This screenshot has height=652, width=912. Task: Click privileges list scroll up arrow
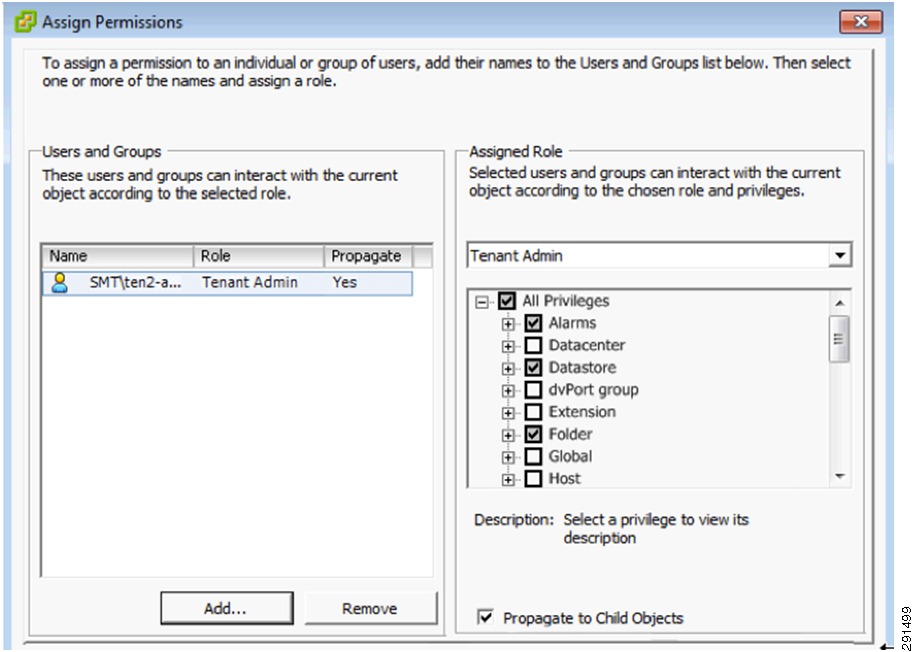[x=839, y=303]
